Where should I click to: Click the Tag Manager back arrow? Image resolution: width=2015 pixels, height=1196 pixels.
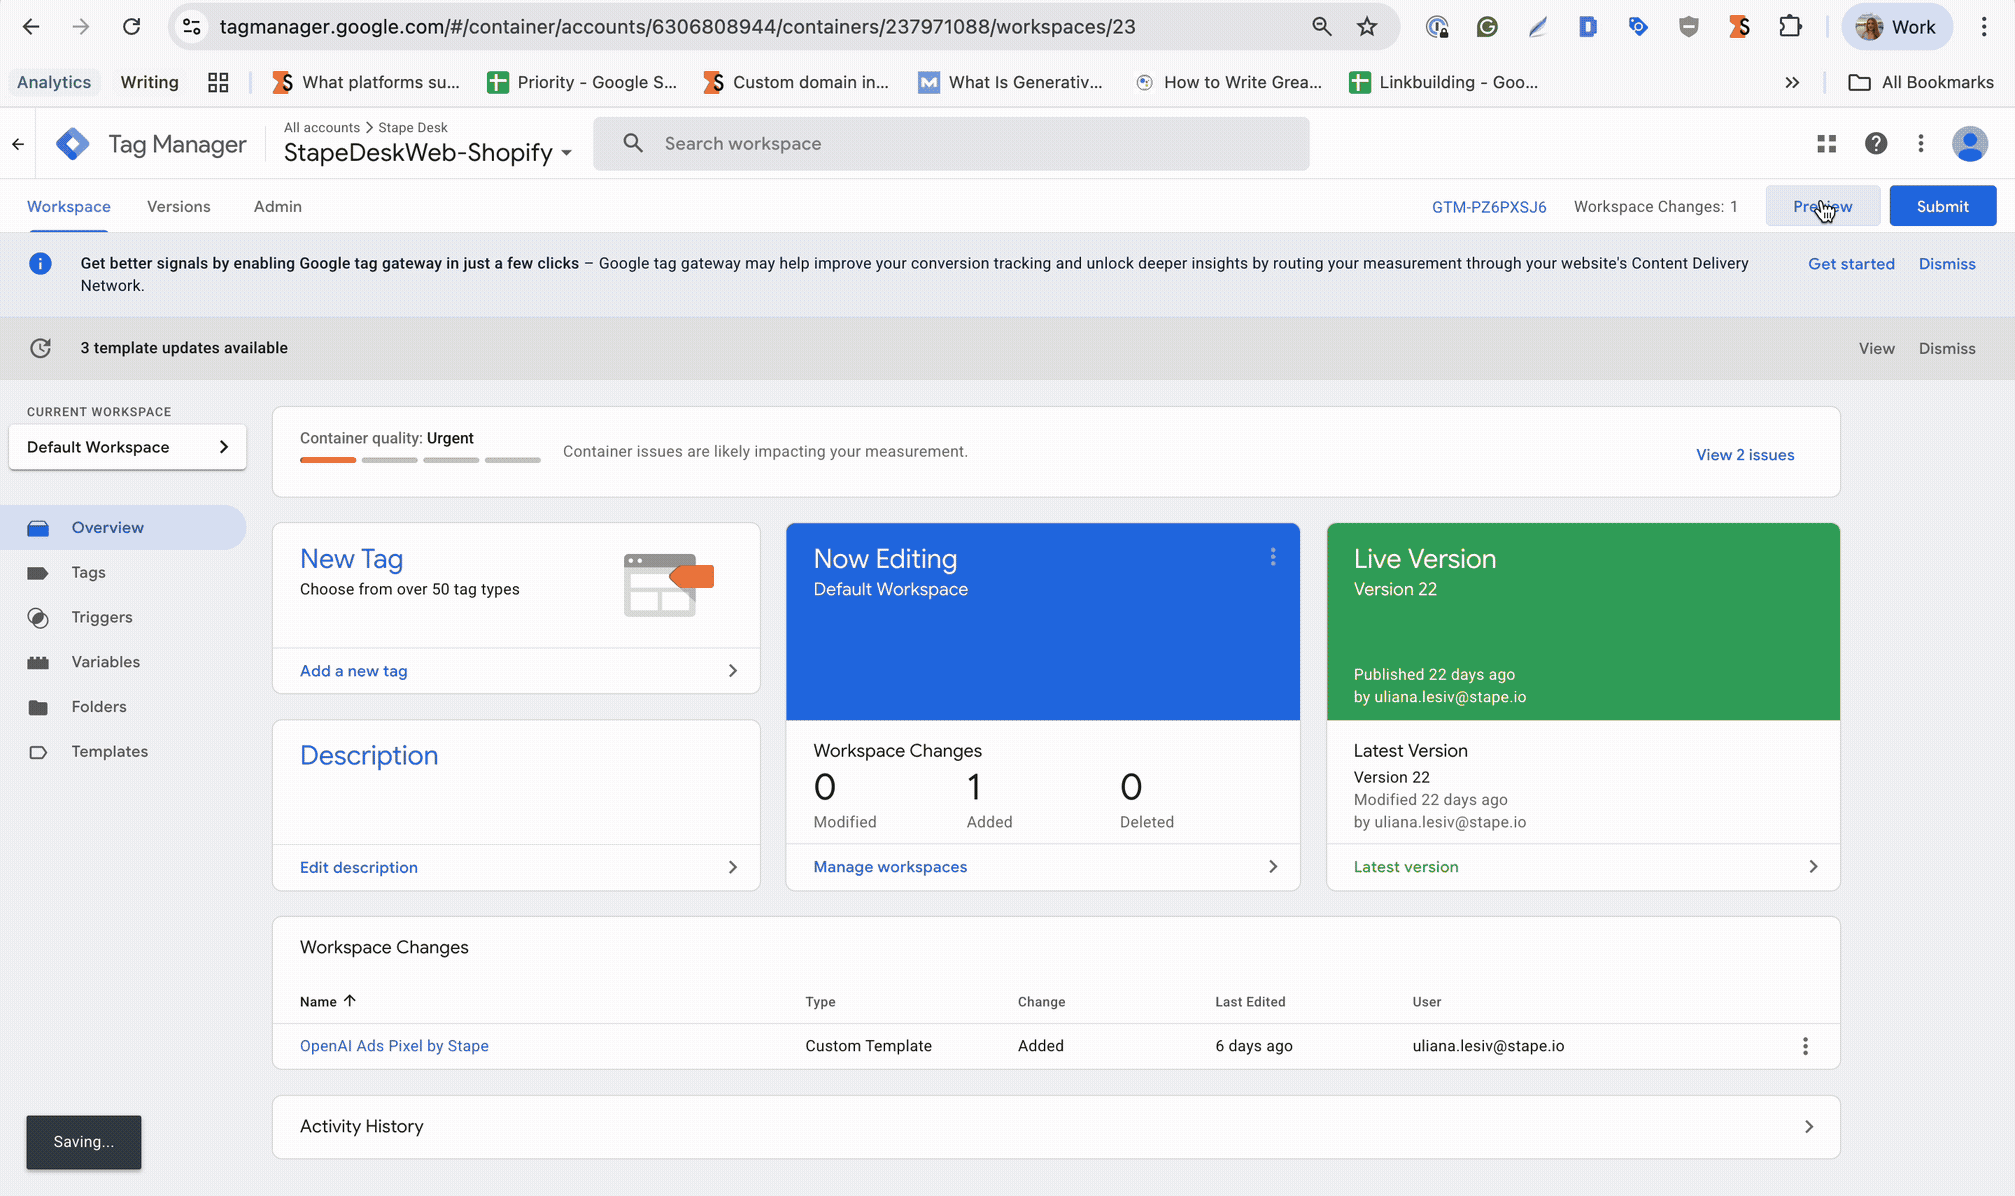click(18, 144)
